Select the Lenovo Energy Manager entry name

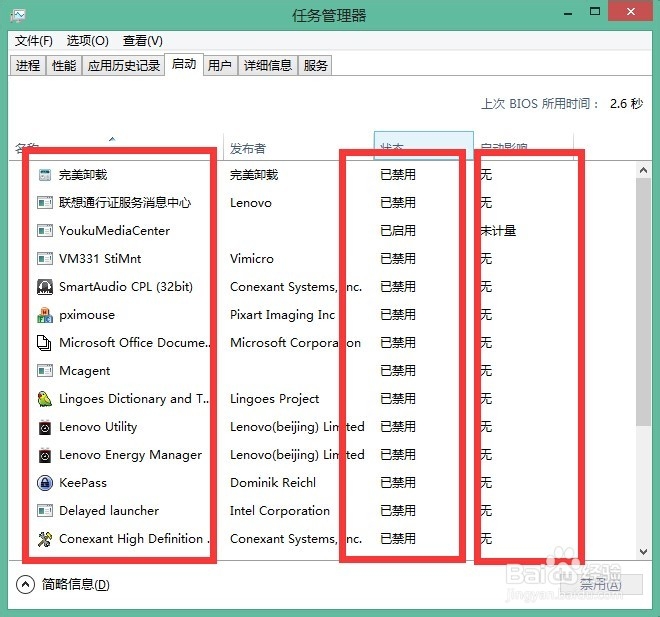[x=130, y=455]
